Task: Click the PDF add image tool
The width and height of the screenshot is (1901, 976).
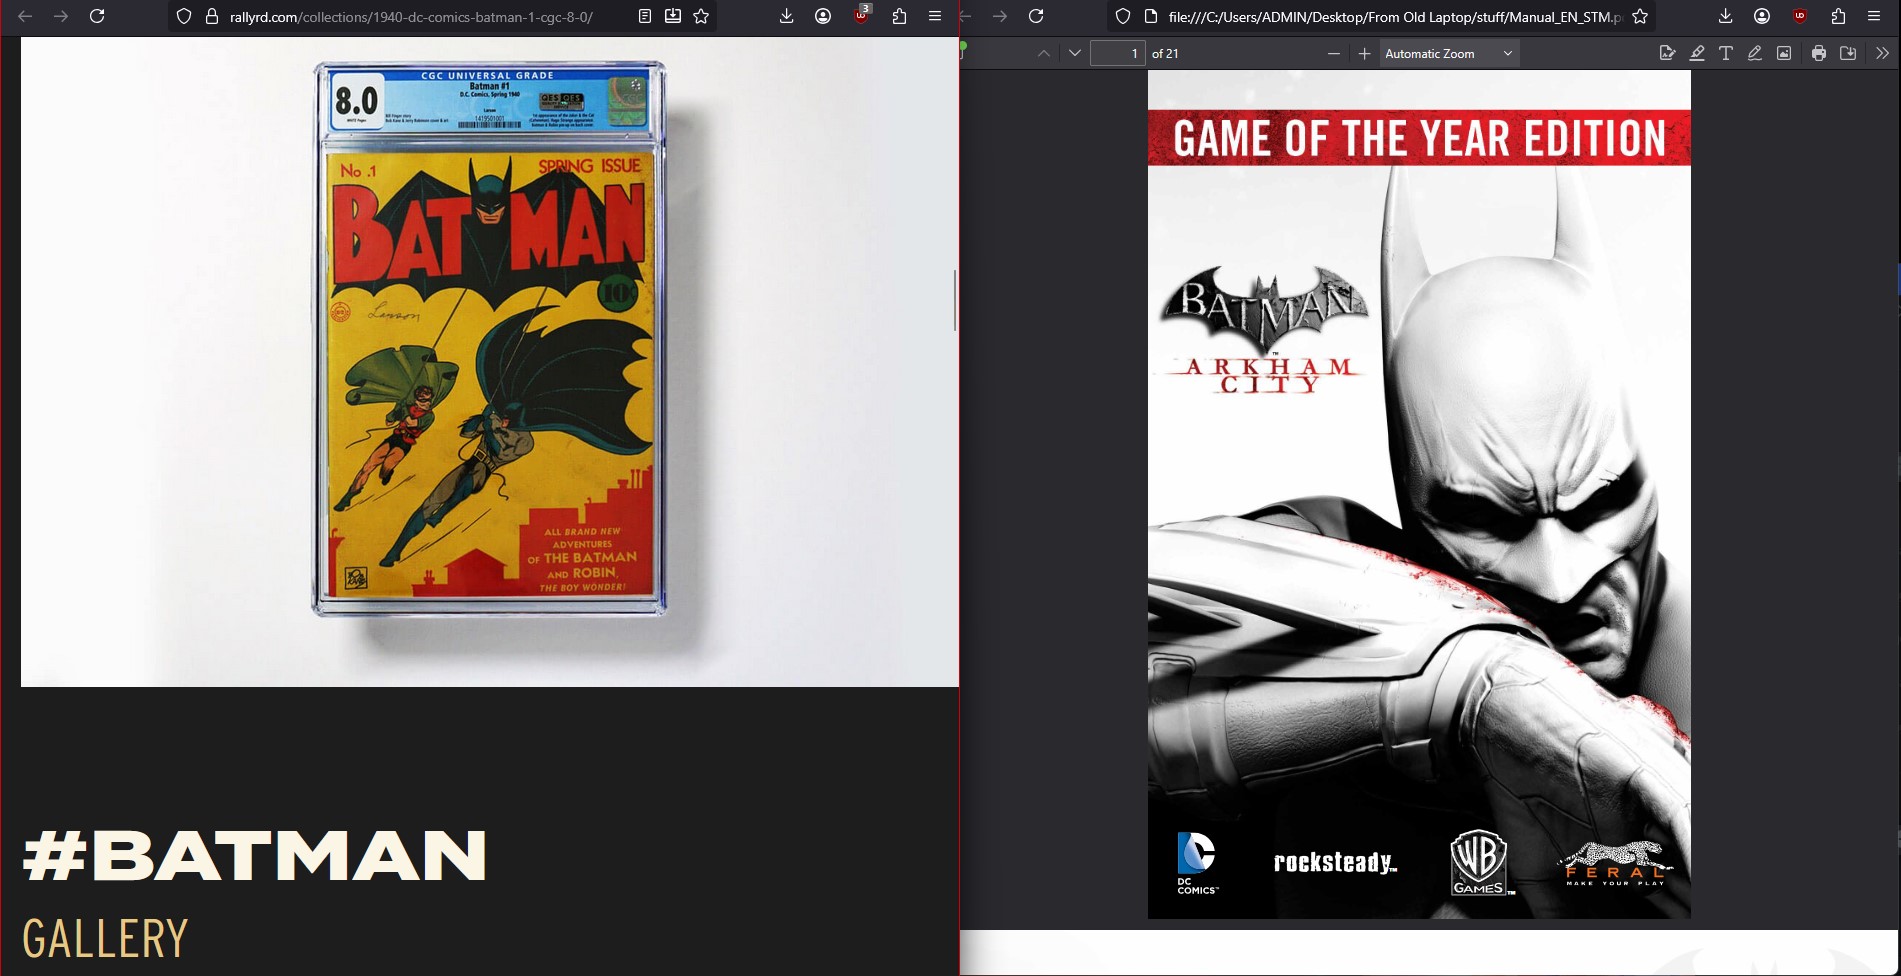Action: (x=1784, y=54)
